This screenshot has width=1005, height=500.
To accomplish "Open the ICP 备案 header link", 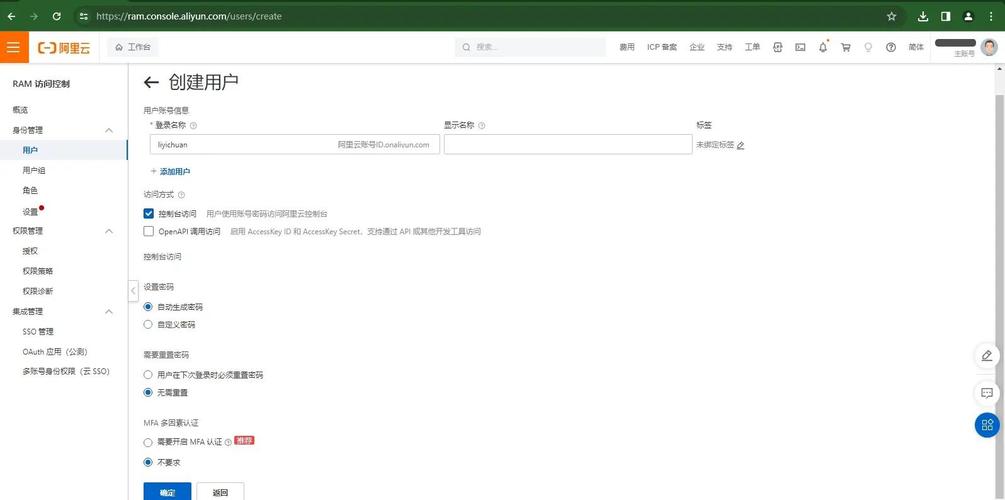I will click(x=662, y=47).
